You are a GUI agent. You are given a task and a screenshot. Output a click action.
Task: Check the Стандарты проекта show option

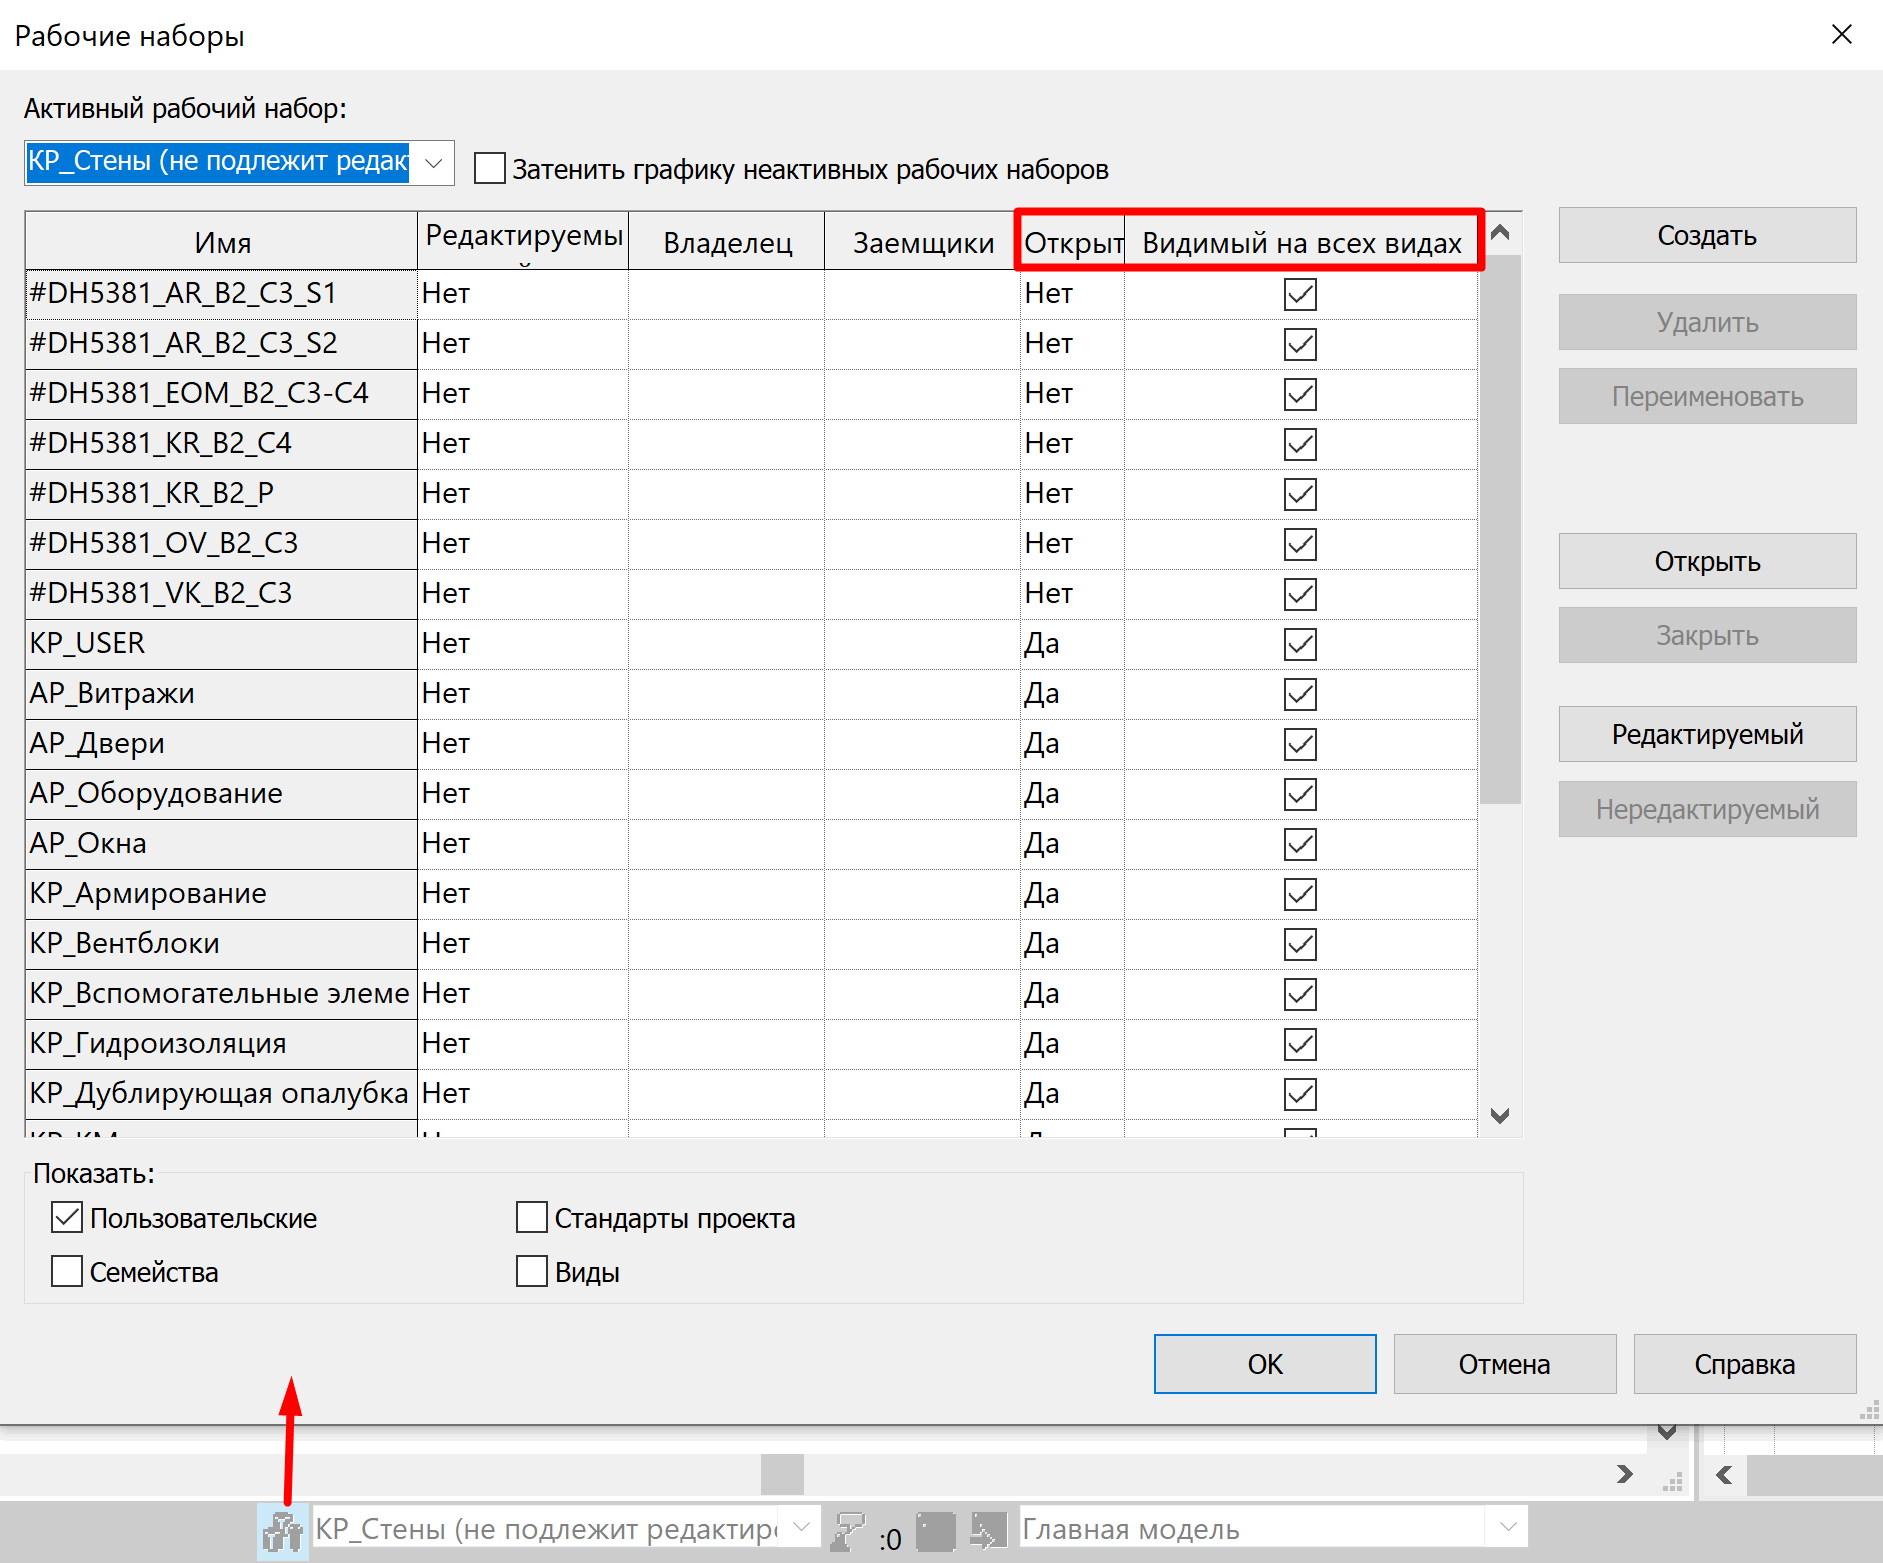point(532,1217)
